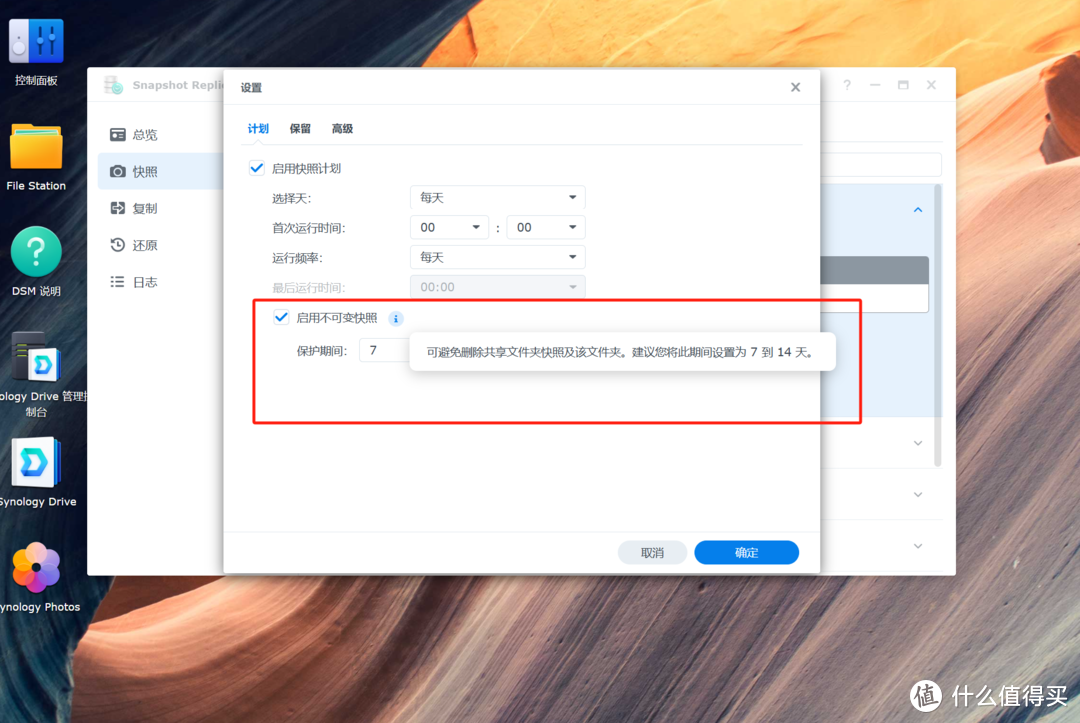Launch Synology Photos
This screenshot has height=723, width=1080.
(38, 568)
